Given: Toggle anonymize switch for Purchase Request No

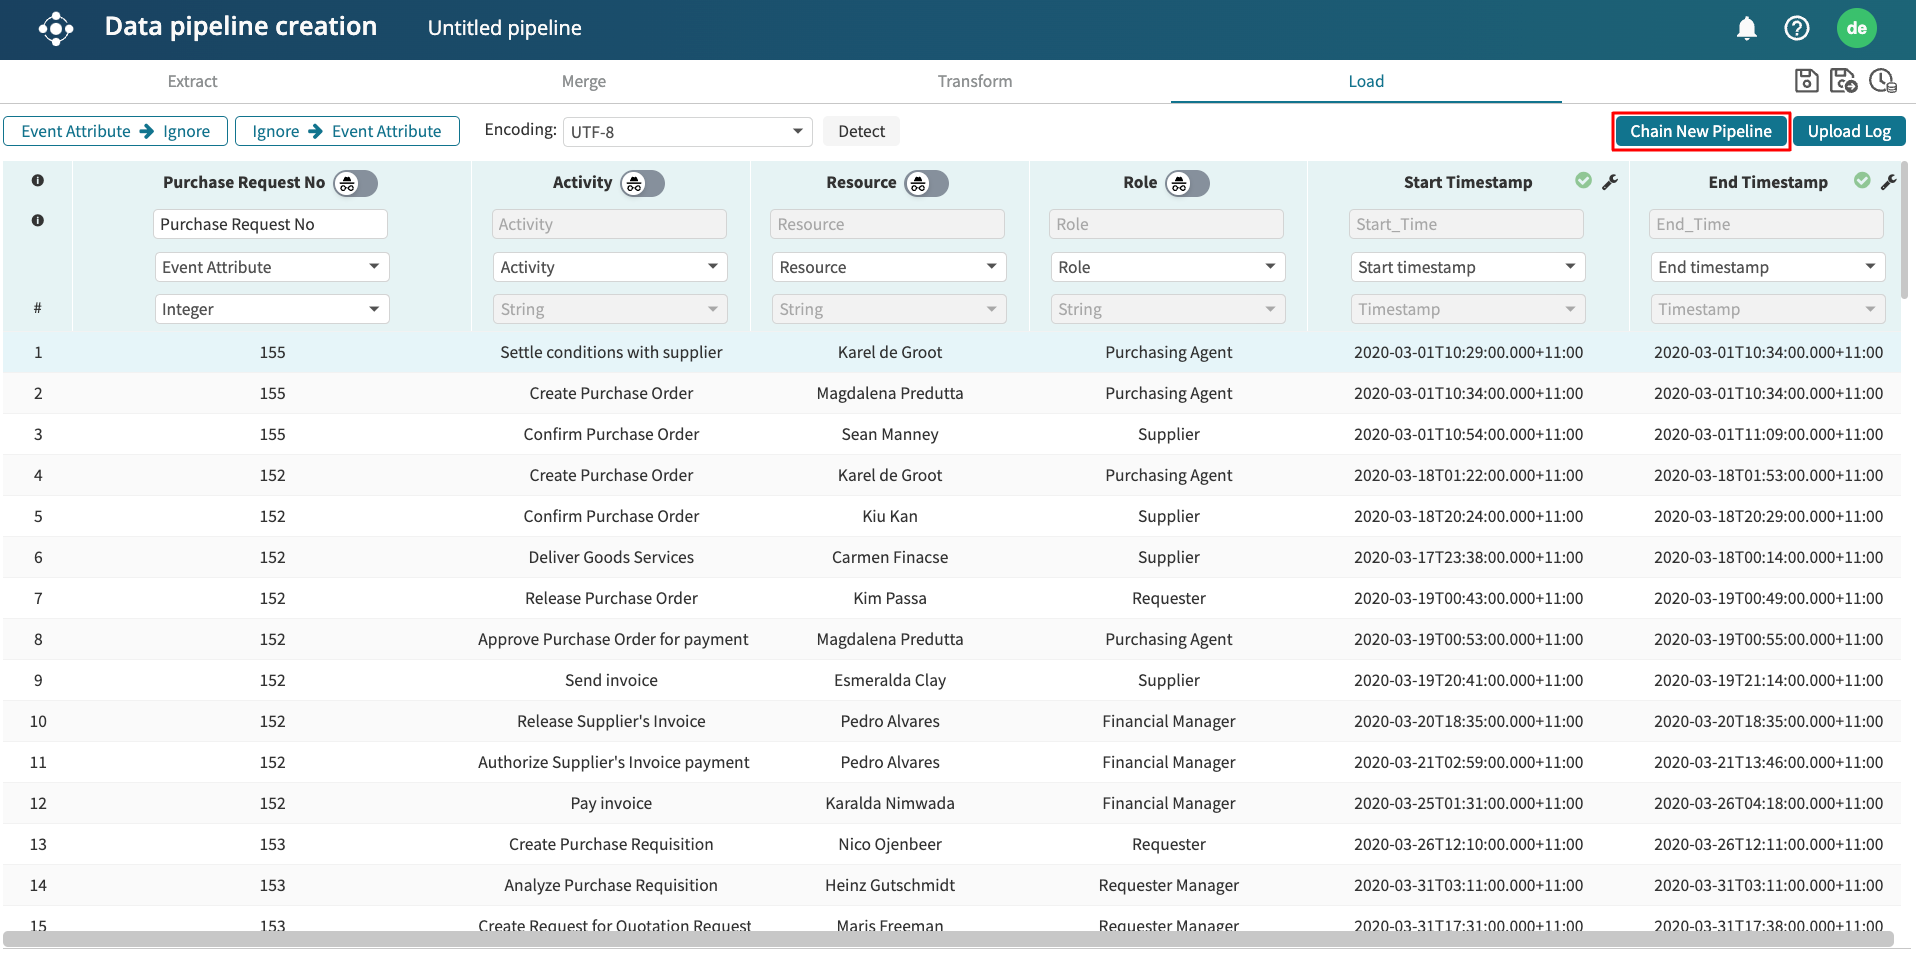Looking at the screenshot, I should click(x=356, y=183).
